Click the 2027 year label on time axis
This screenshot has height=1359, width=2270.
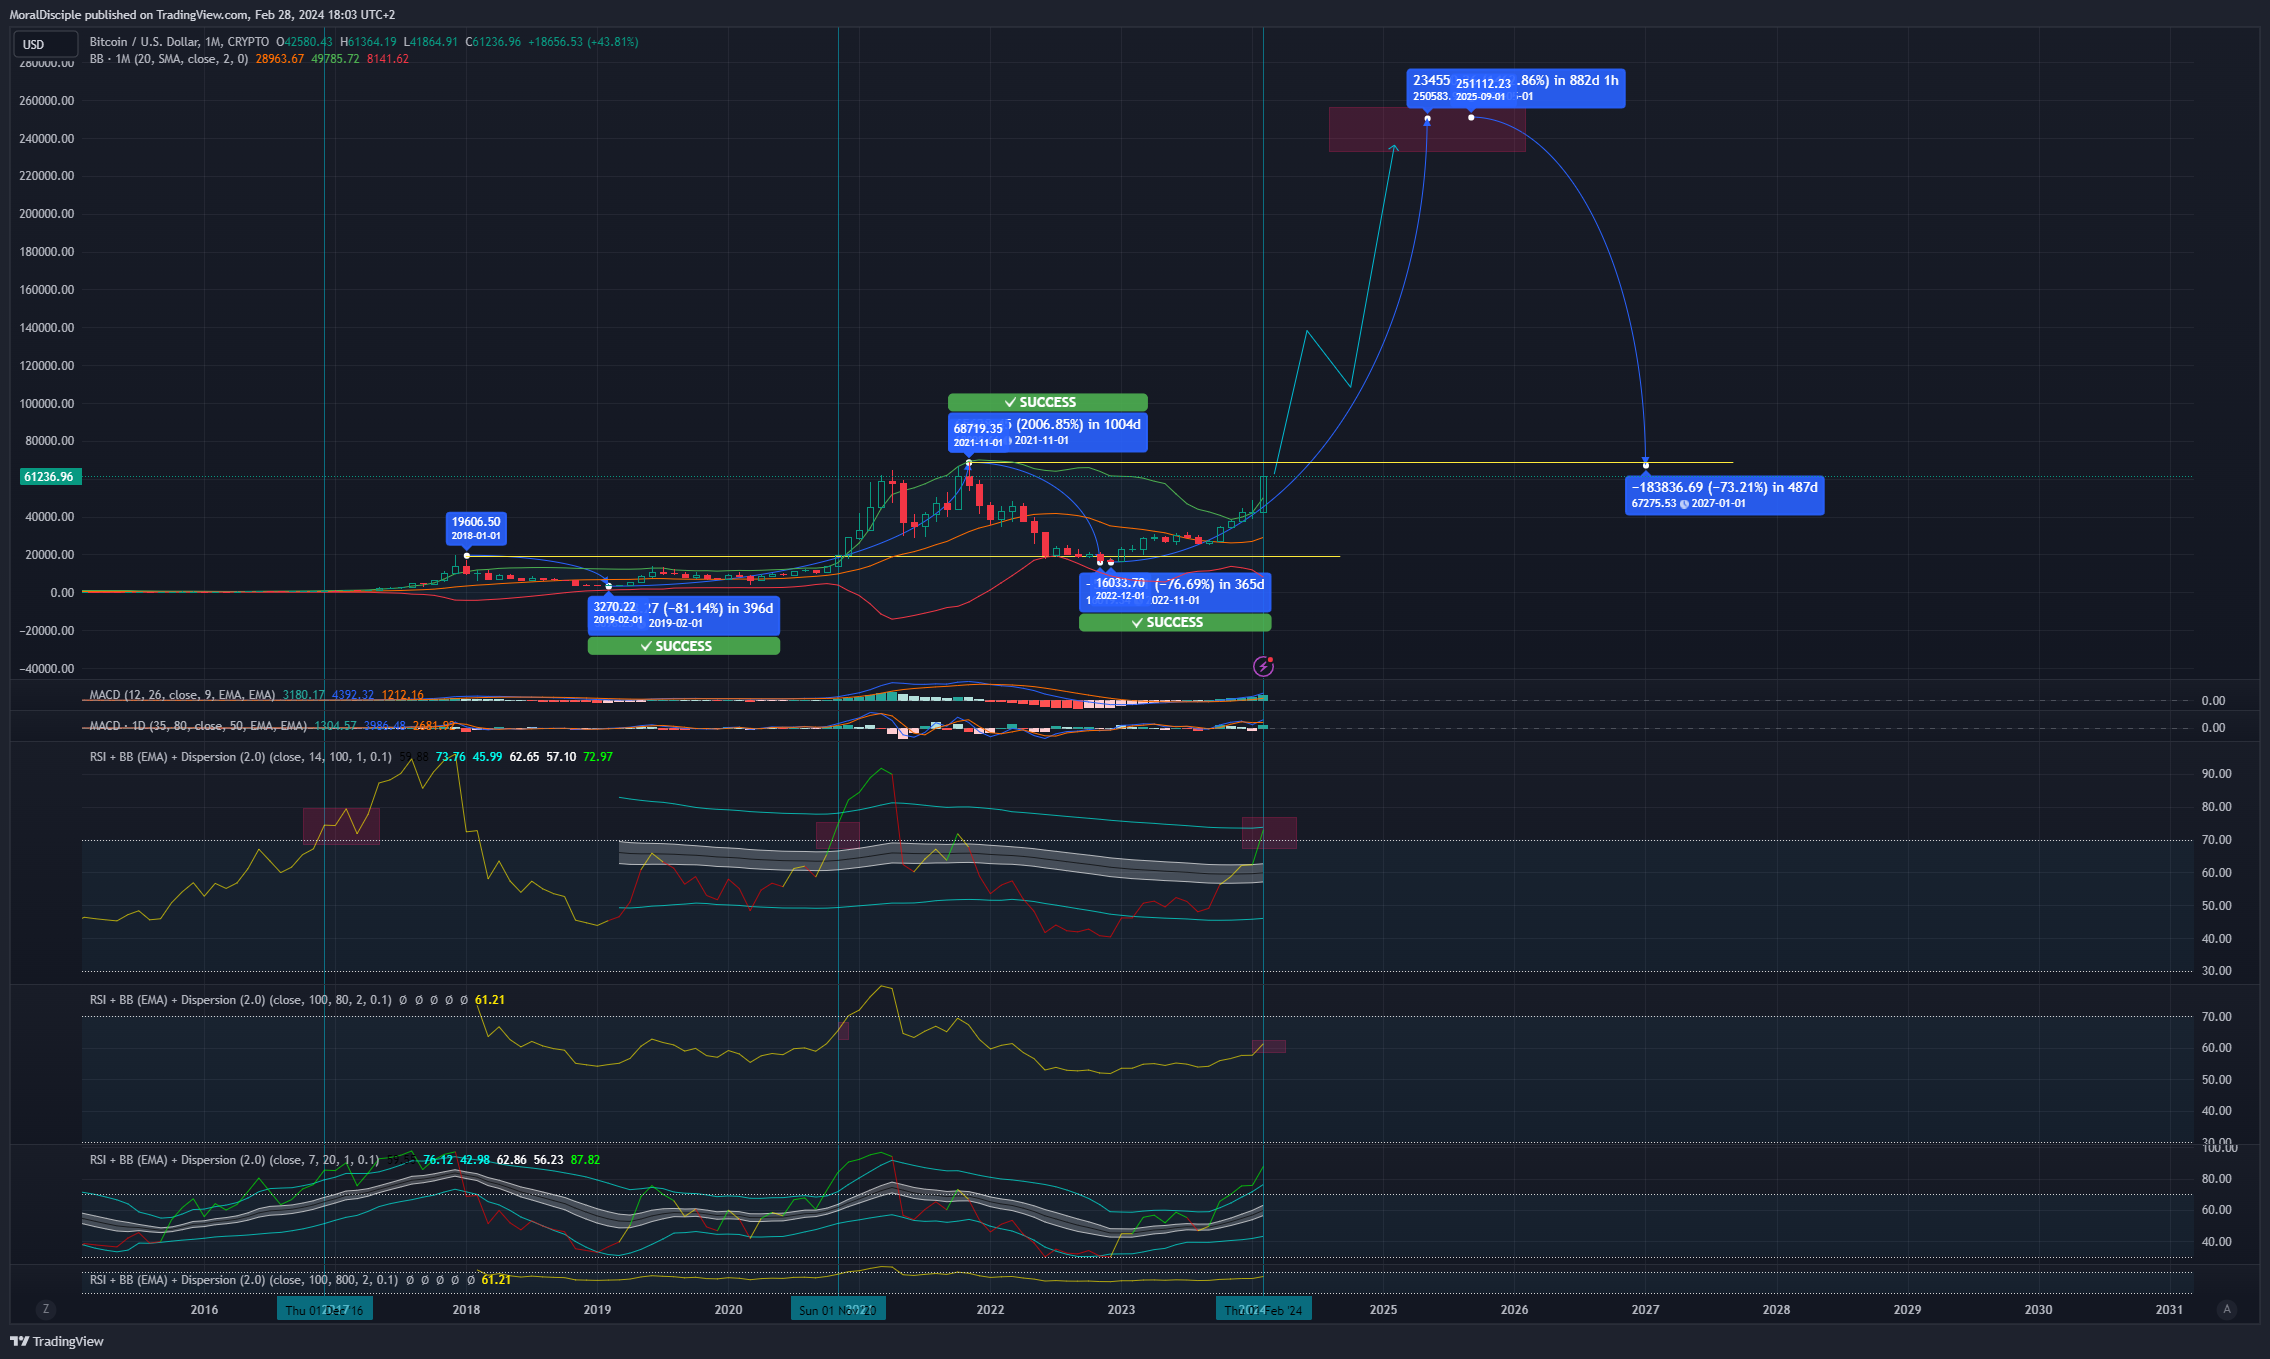(1645, 1309)
